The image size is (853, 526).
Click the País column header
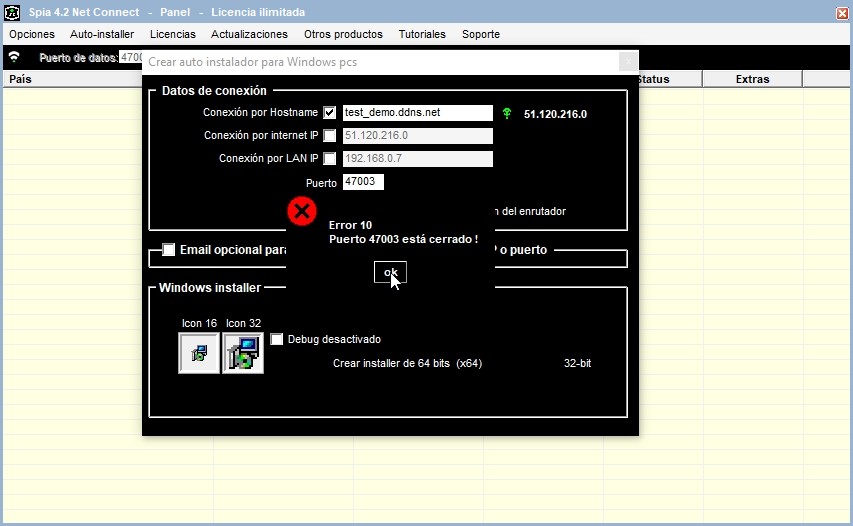(72, 79)
